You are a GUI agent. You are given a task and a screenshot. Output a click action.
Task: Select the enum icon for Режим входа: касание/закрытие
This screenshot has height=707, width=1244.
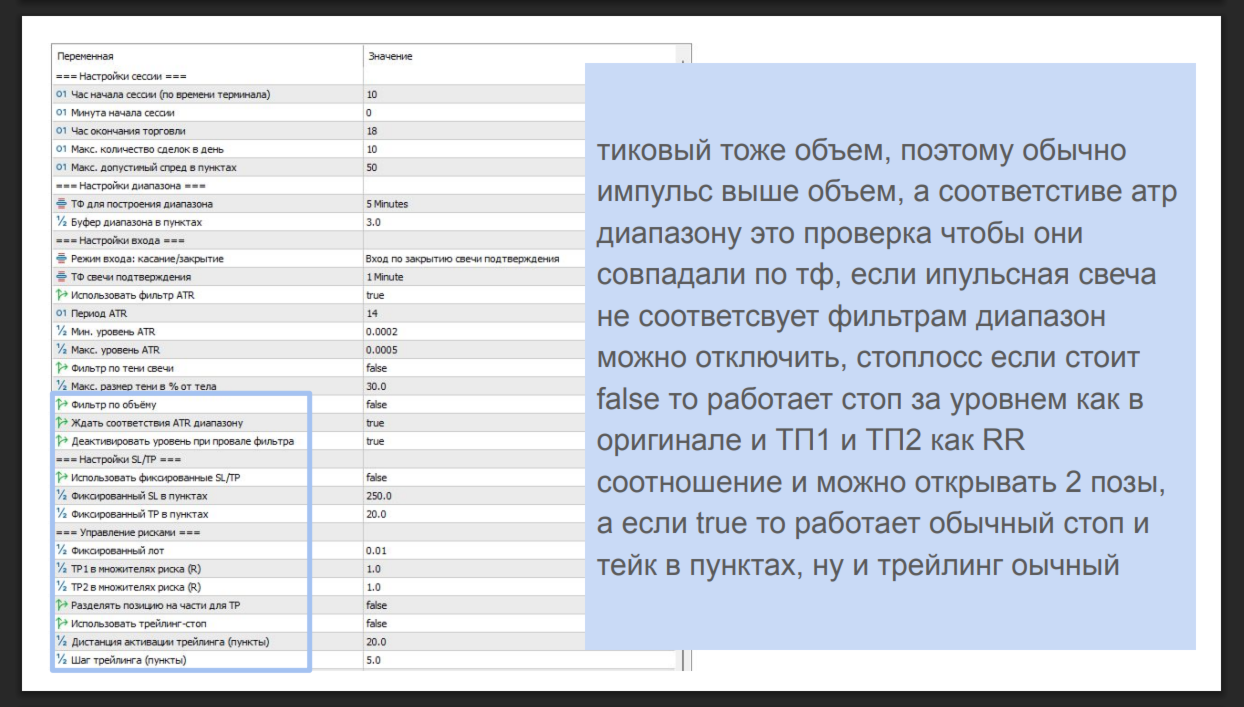(x=61, y=259)
